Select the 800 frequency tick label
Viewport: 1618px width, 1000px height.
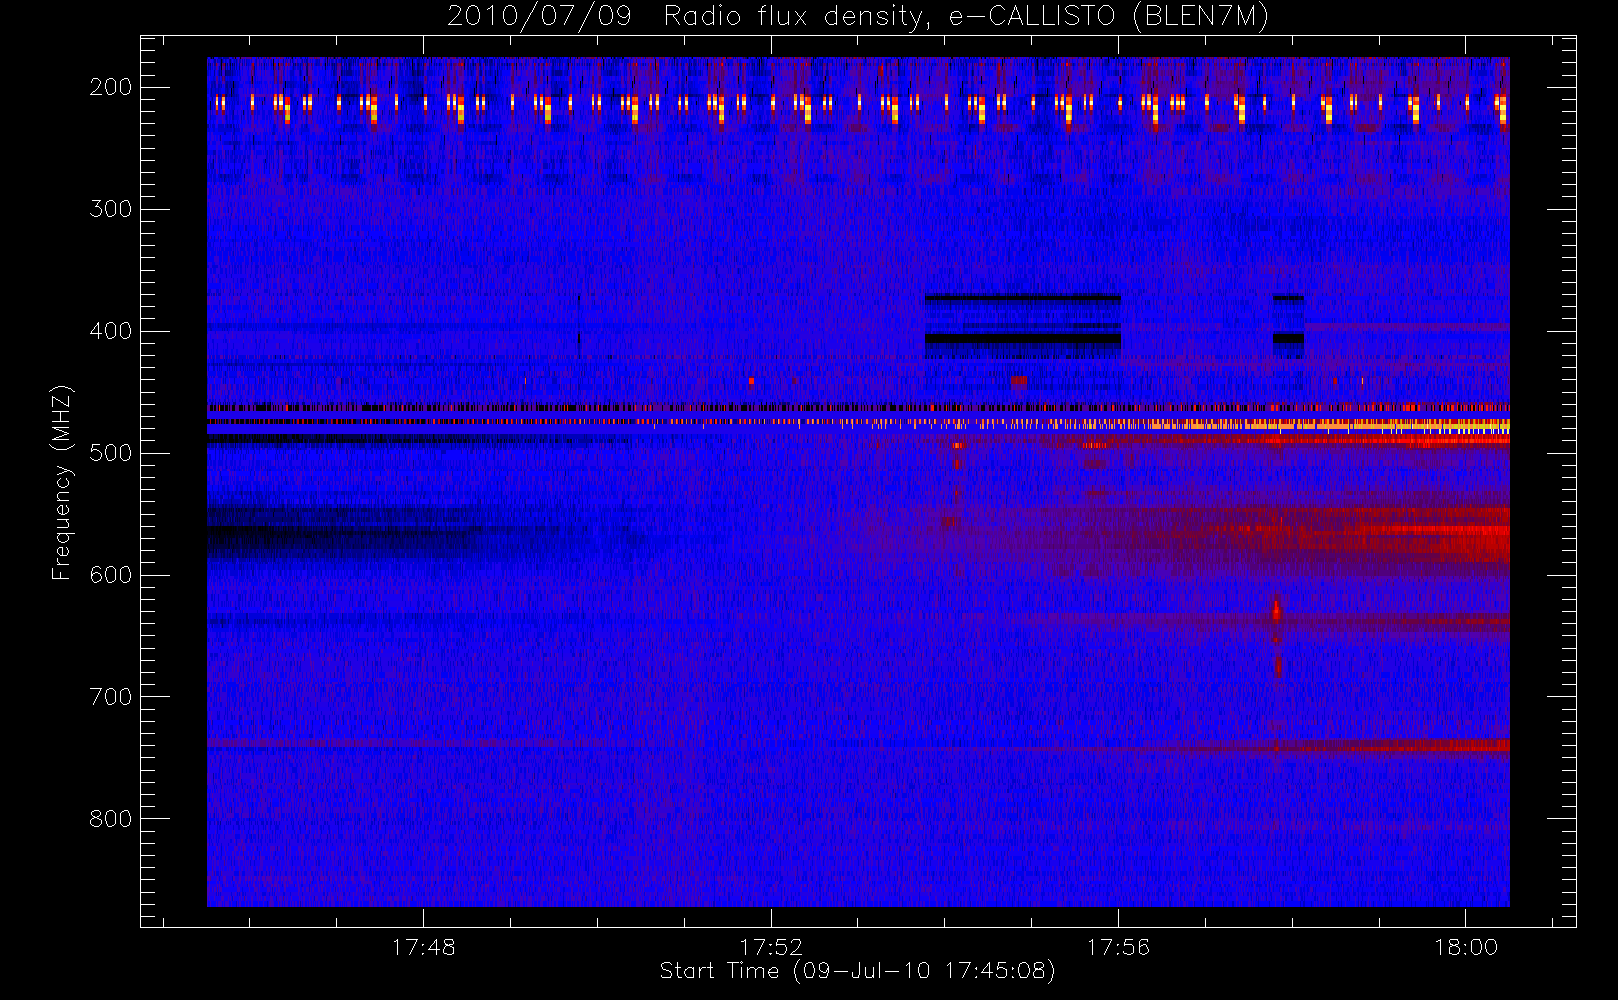[111, 819]
